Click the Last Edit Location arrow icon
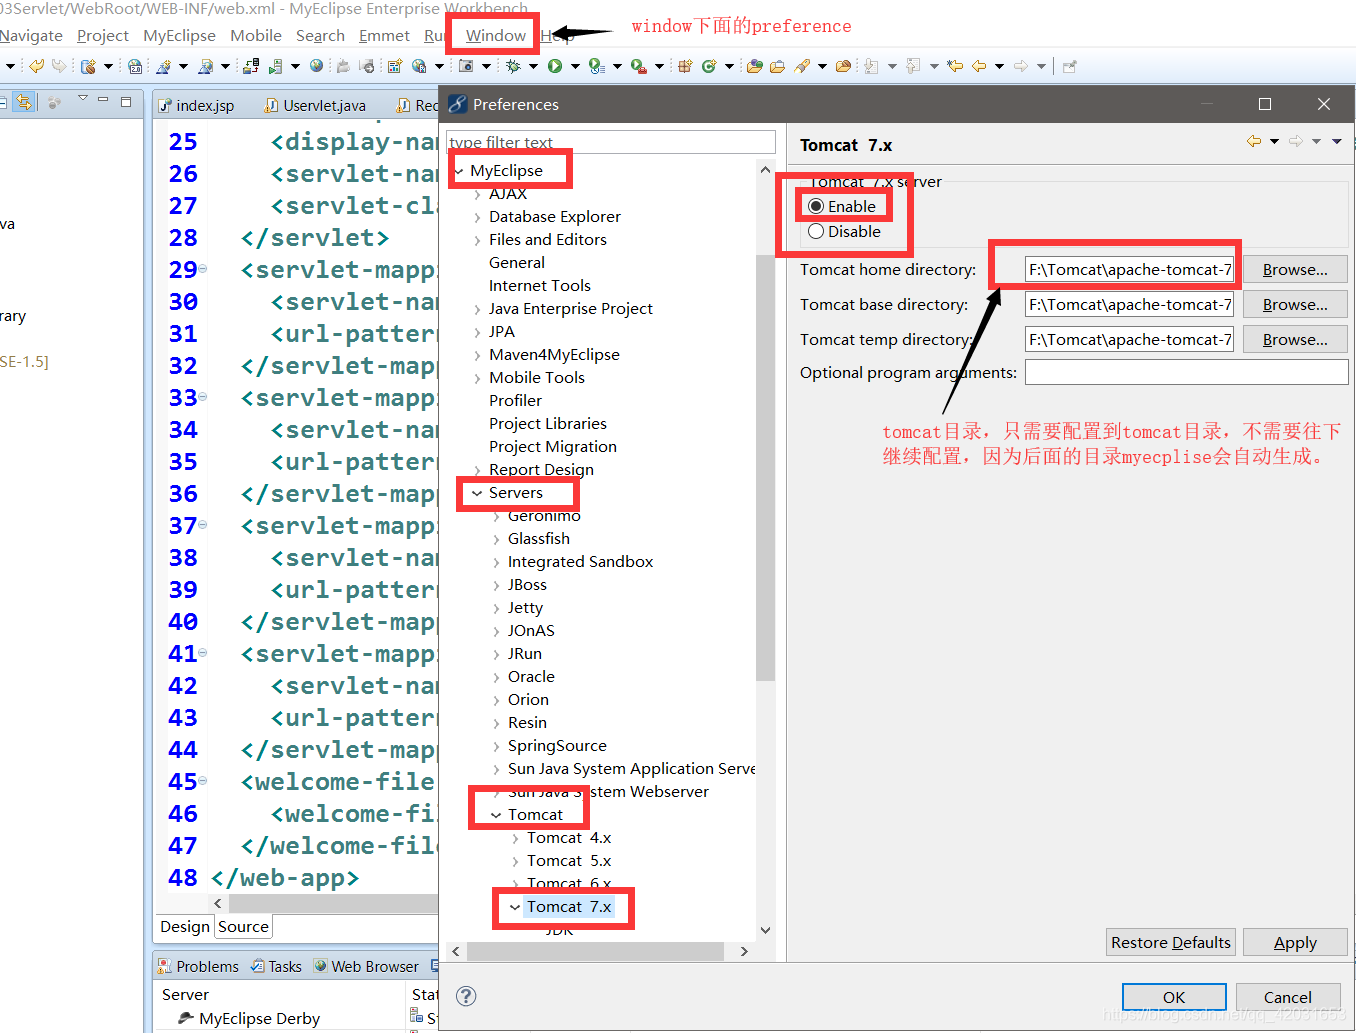The height and width of the screenshot is (1033, 1356). tap(955, 66)
